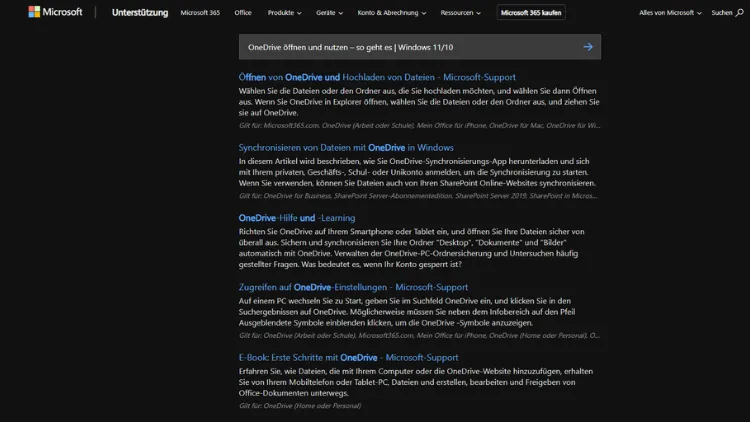This screenshot has width=750, height=422.
Task: Click the Suchen label in the header
Action: coord(721,12)
